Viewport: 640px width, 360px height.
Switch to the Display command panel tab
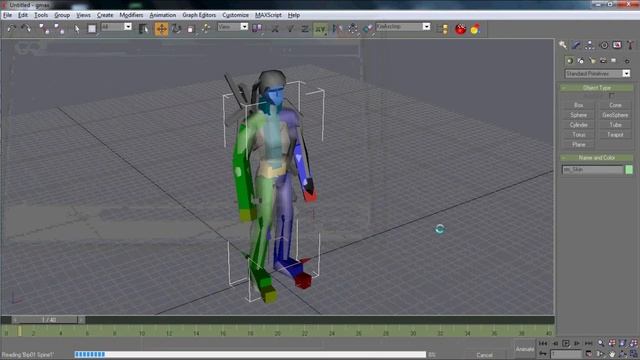[617, 45]
